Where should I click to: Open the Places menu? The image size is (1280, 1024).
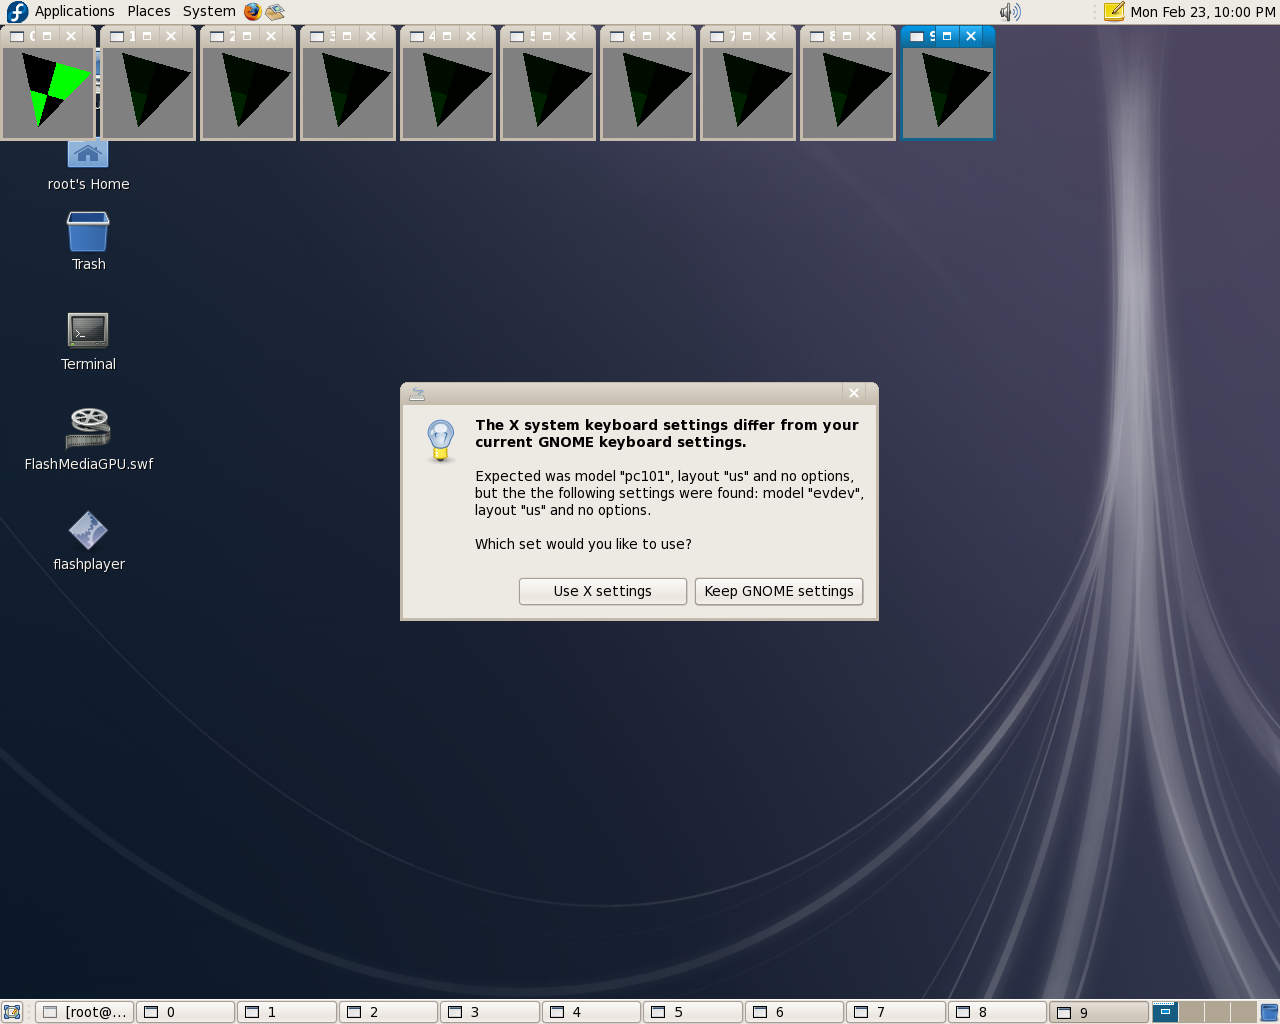coord(148,12)
